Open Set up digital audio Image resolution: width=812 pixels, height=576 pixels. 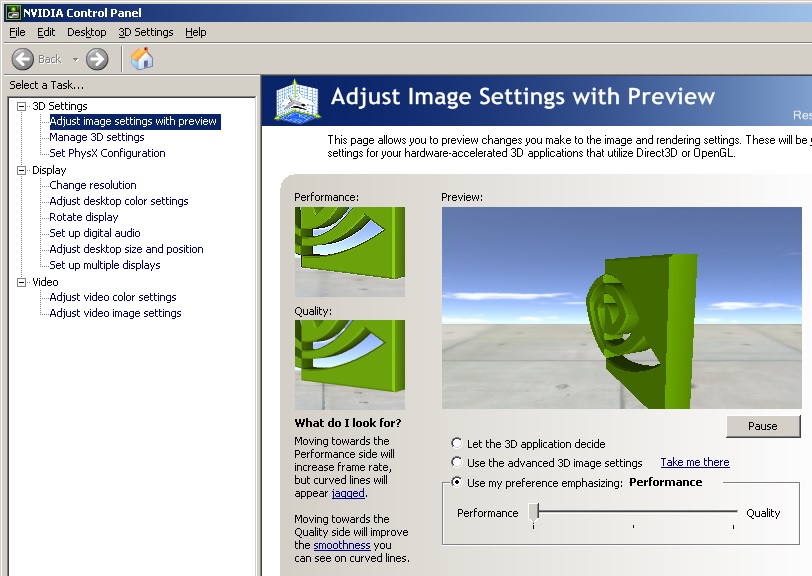(95, 234)
